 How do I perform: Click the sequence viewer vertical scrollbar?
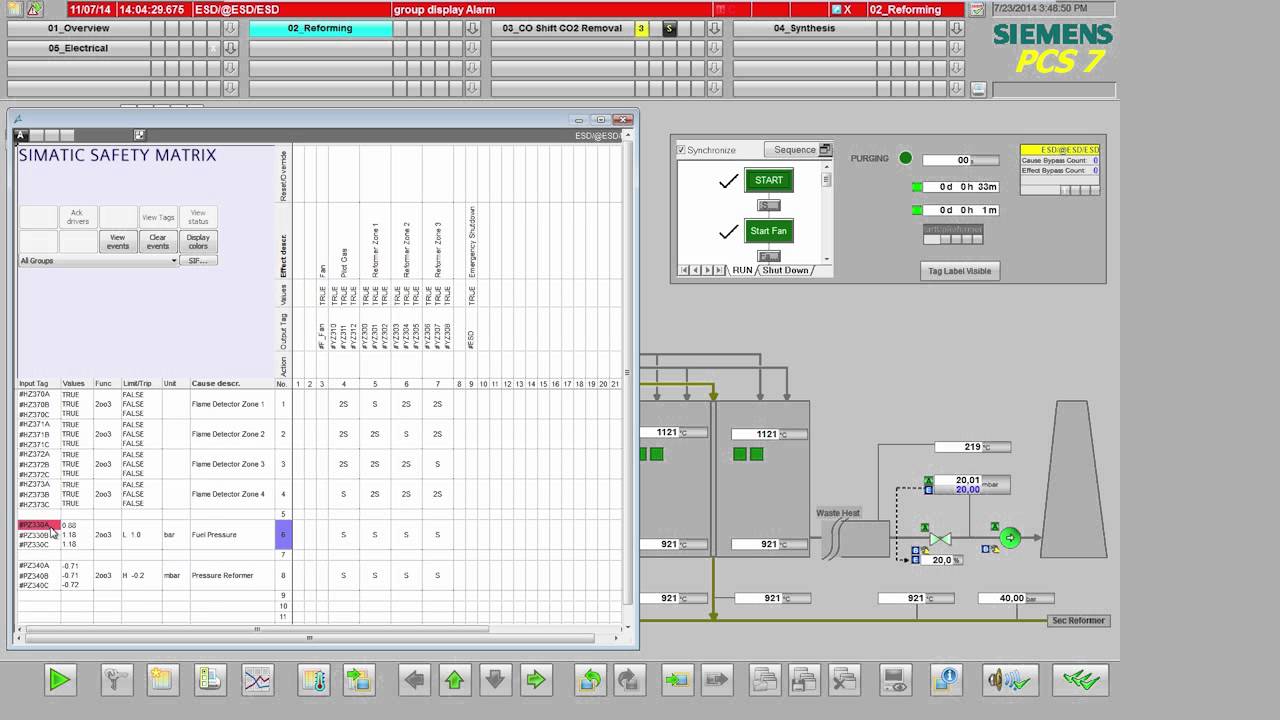(x=827, y=212)
